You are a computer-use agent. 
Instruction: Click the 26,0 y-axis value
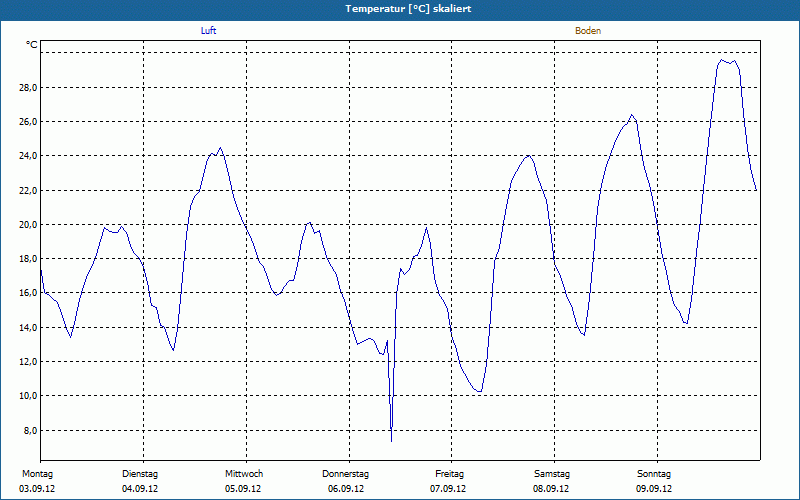[x=28, y=121]
